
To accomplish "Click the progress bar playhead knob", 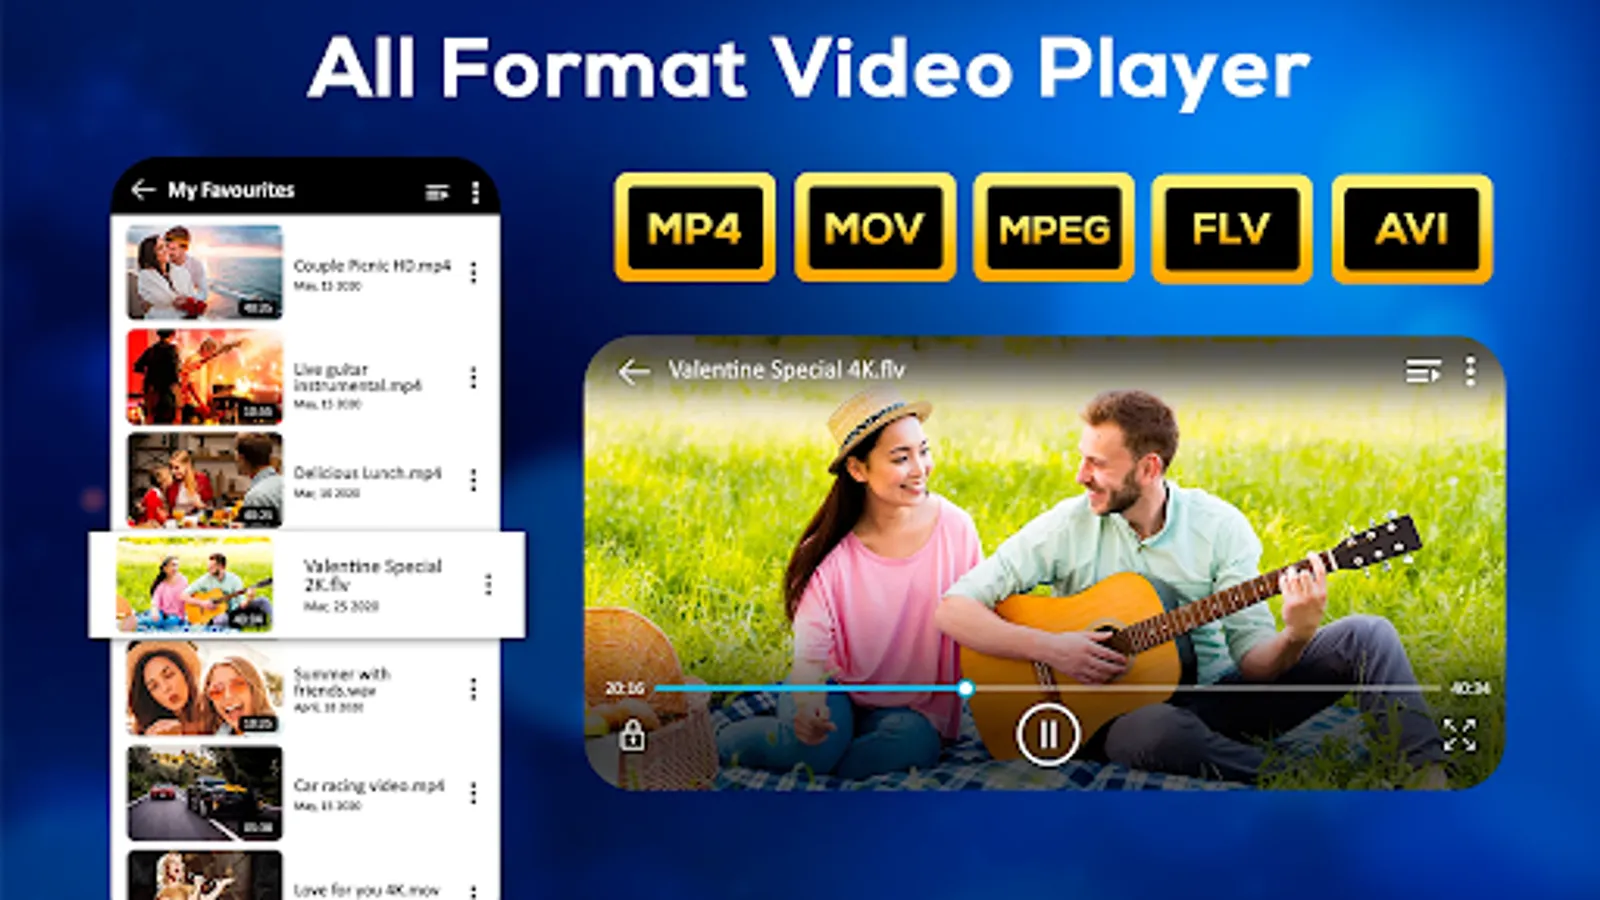I will pos(965,688).
